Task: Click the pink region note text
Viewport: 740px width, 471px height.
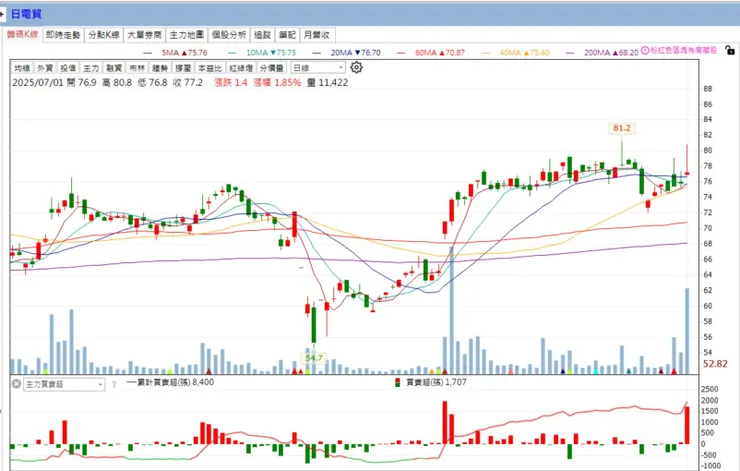Action: (683, 50)
